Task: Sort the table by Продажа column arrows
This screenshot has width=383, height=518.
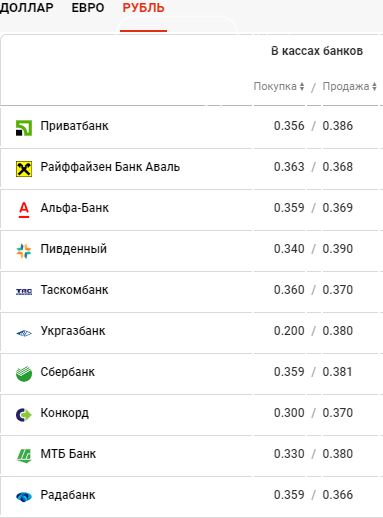Action: 374,86
